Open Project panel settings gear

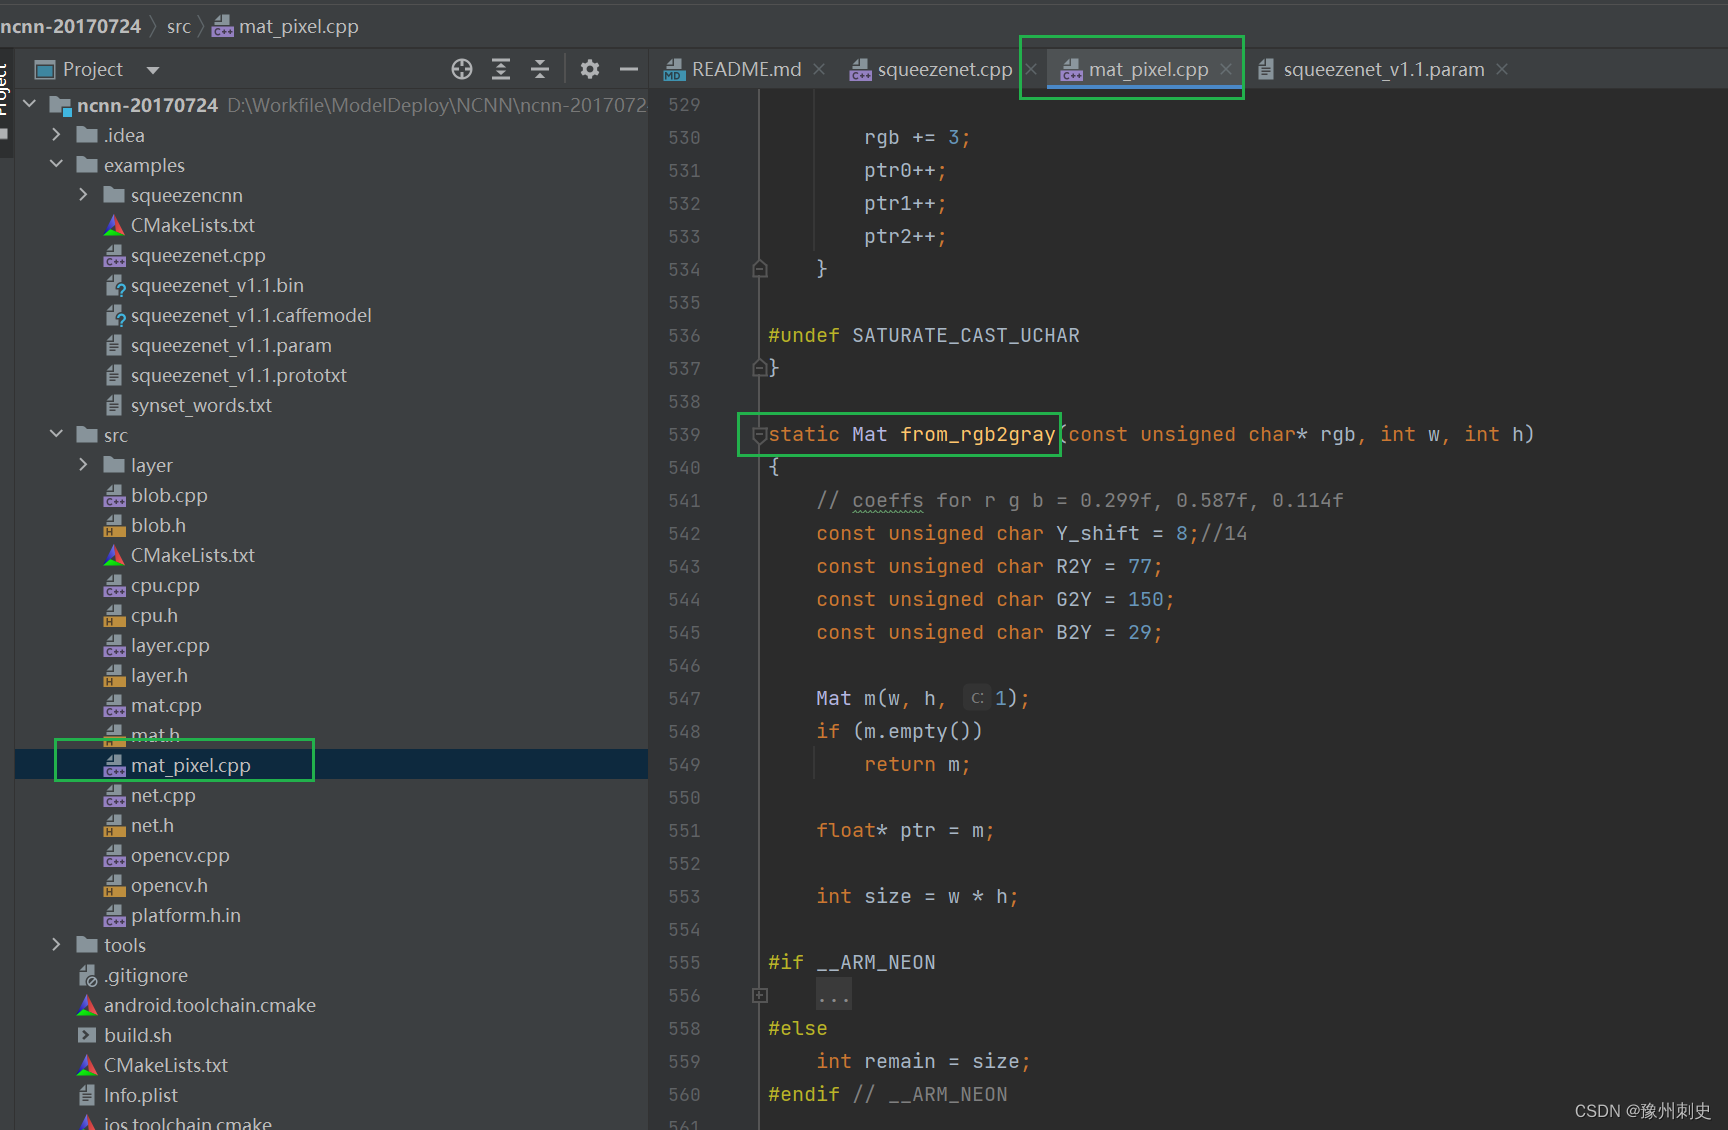pyautogui.click(x=590, y=69)
